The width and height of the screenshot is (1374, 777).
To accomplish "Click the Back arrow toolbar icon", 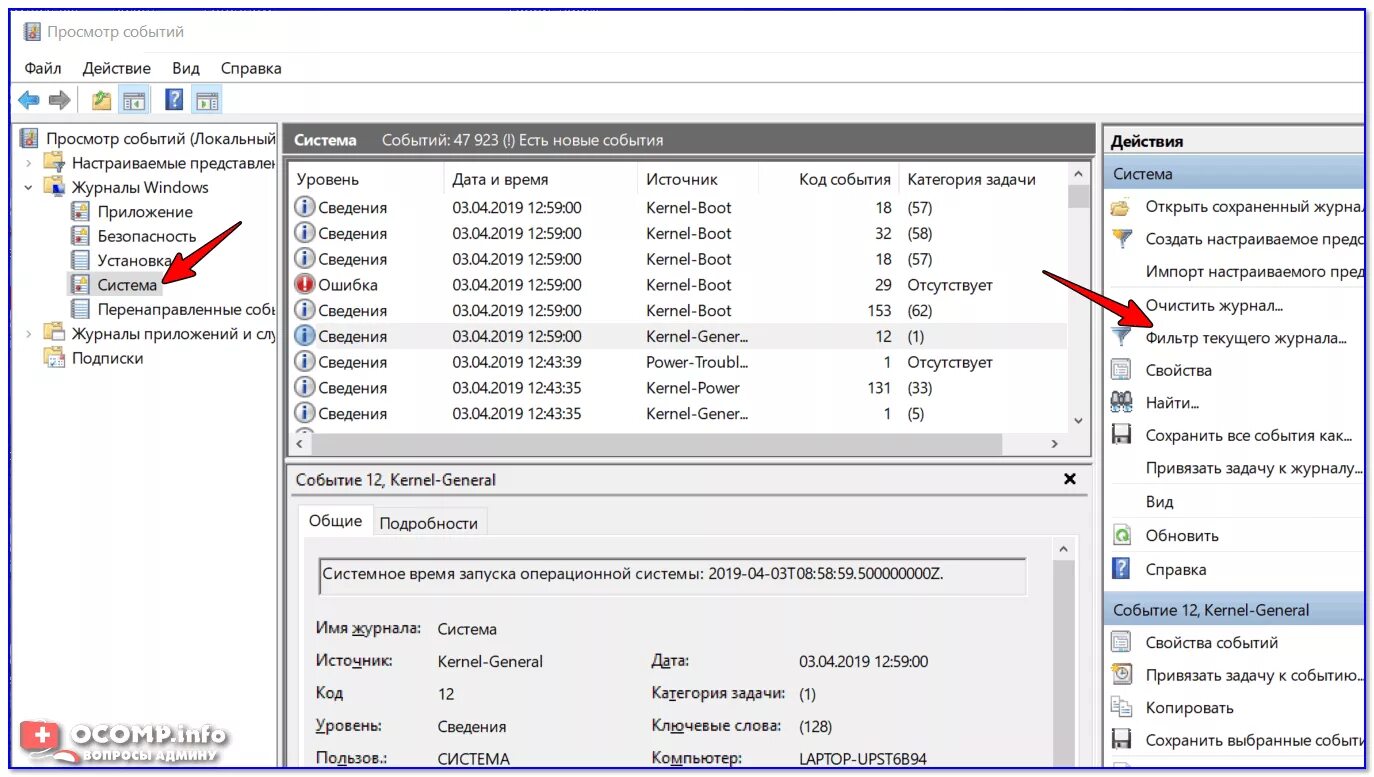I will [29, 100].
